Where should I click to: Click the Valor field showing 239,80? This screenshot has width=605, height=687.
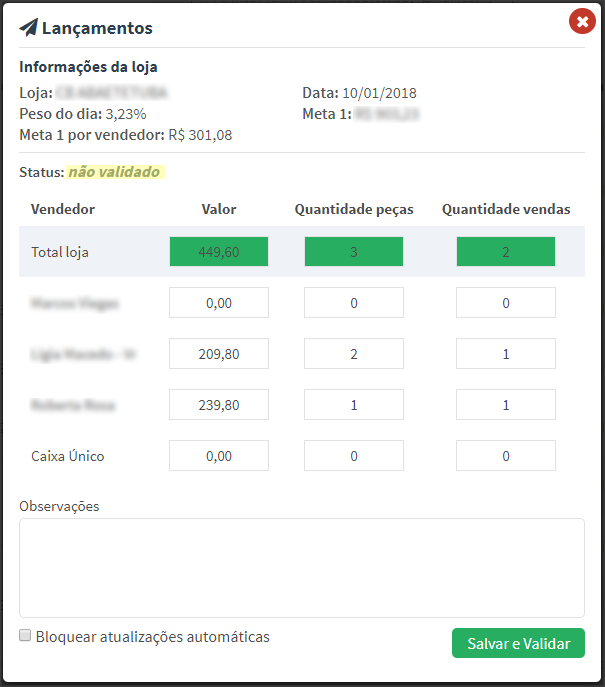pyautogui.click(x=219, y=405)
